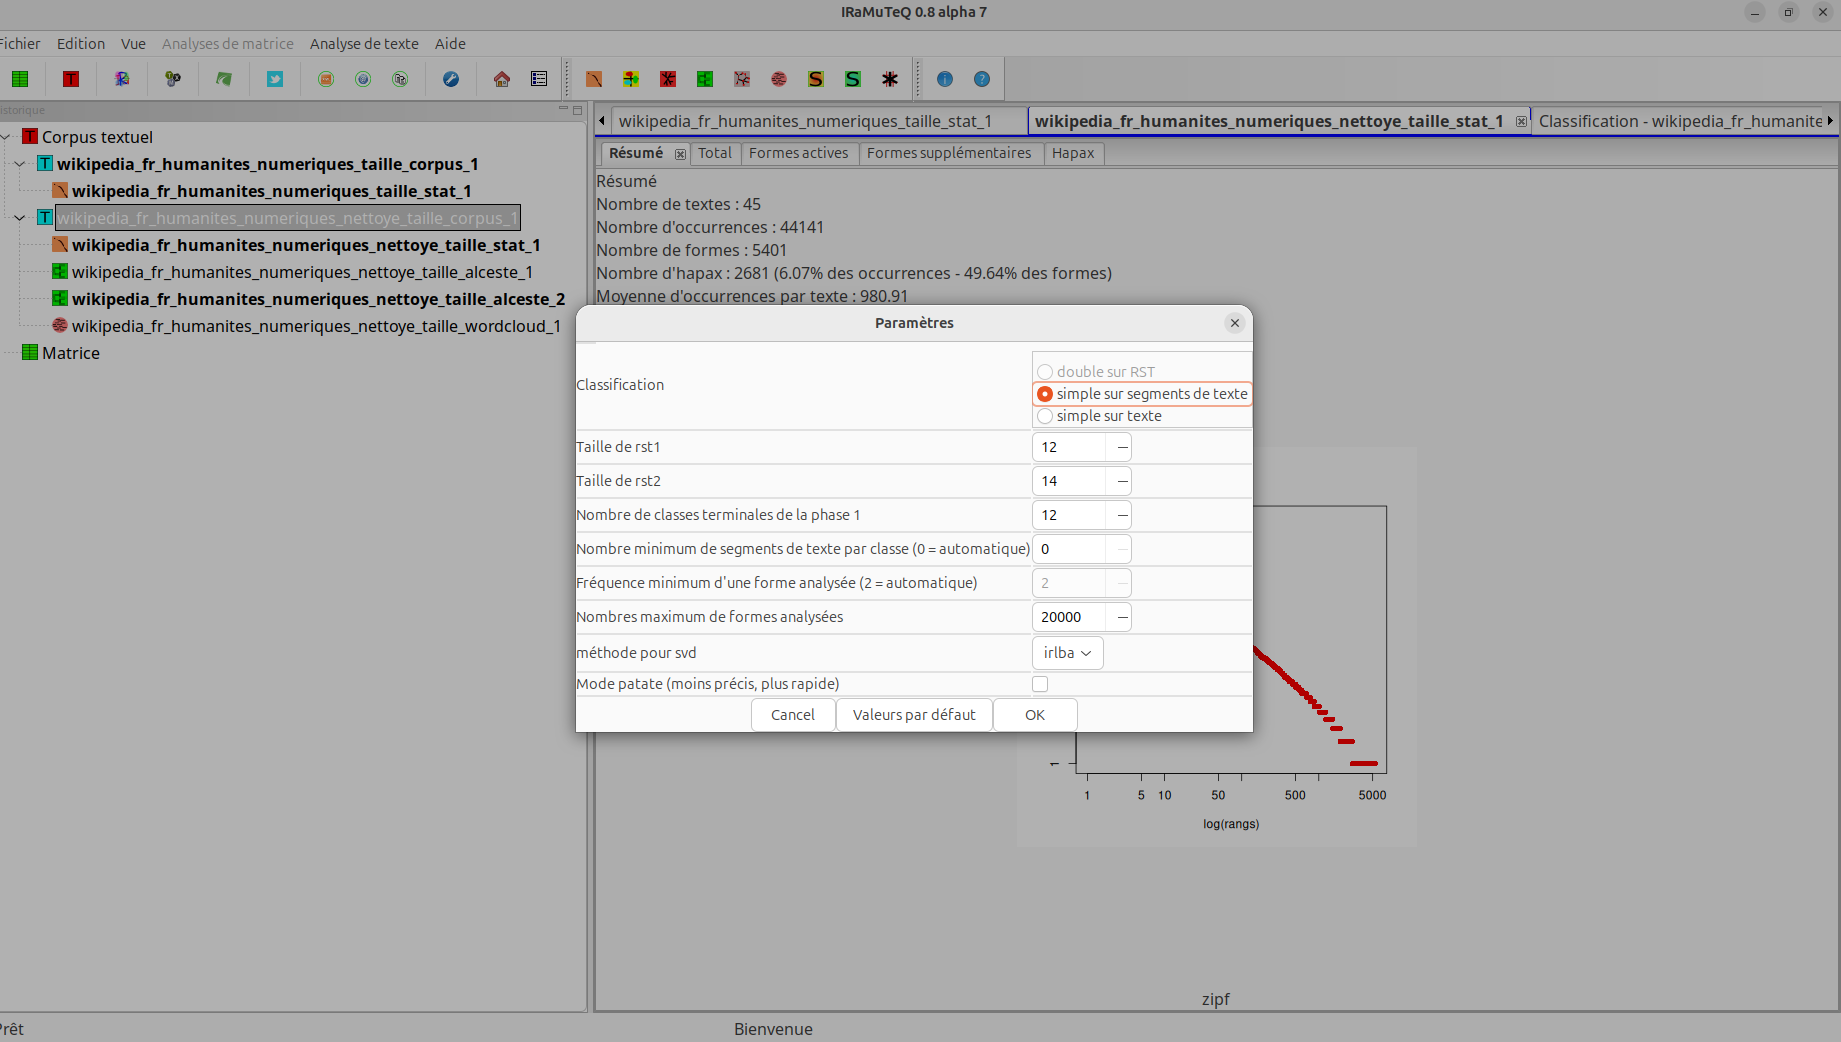This screenshot has width=1841, height=1042.
Task: Decrease the Nombres maximum de formes stepper
Action: coord(1122,617)
